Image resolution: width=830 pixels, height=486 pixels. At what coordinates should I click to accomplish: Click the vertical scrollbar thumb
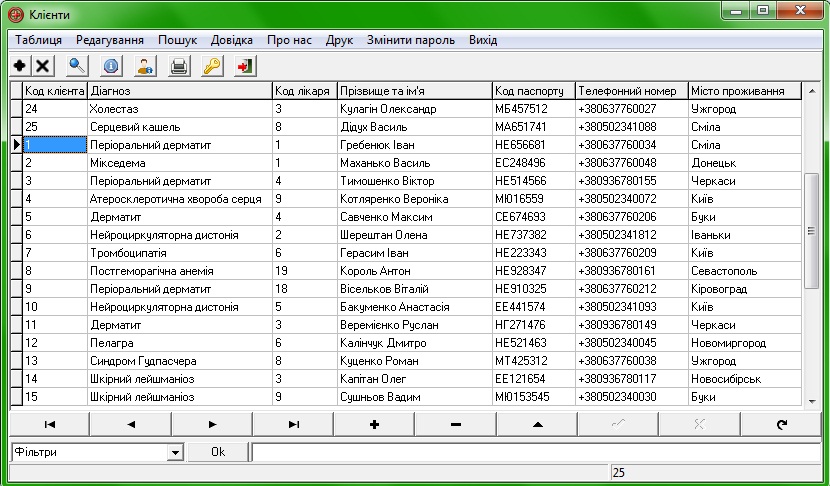(x=811, y=231)
